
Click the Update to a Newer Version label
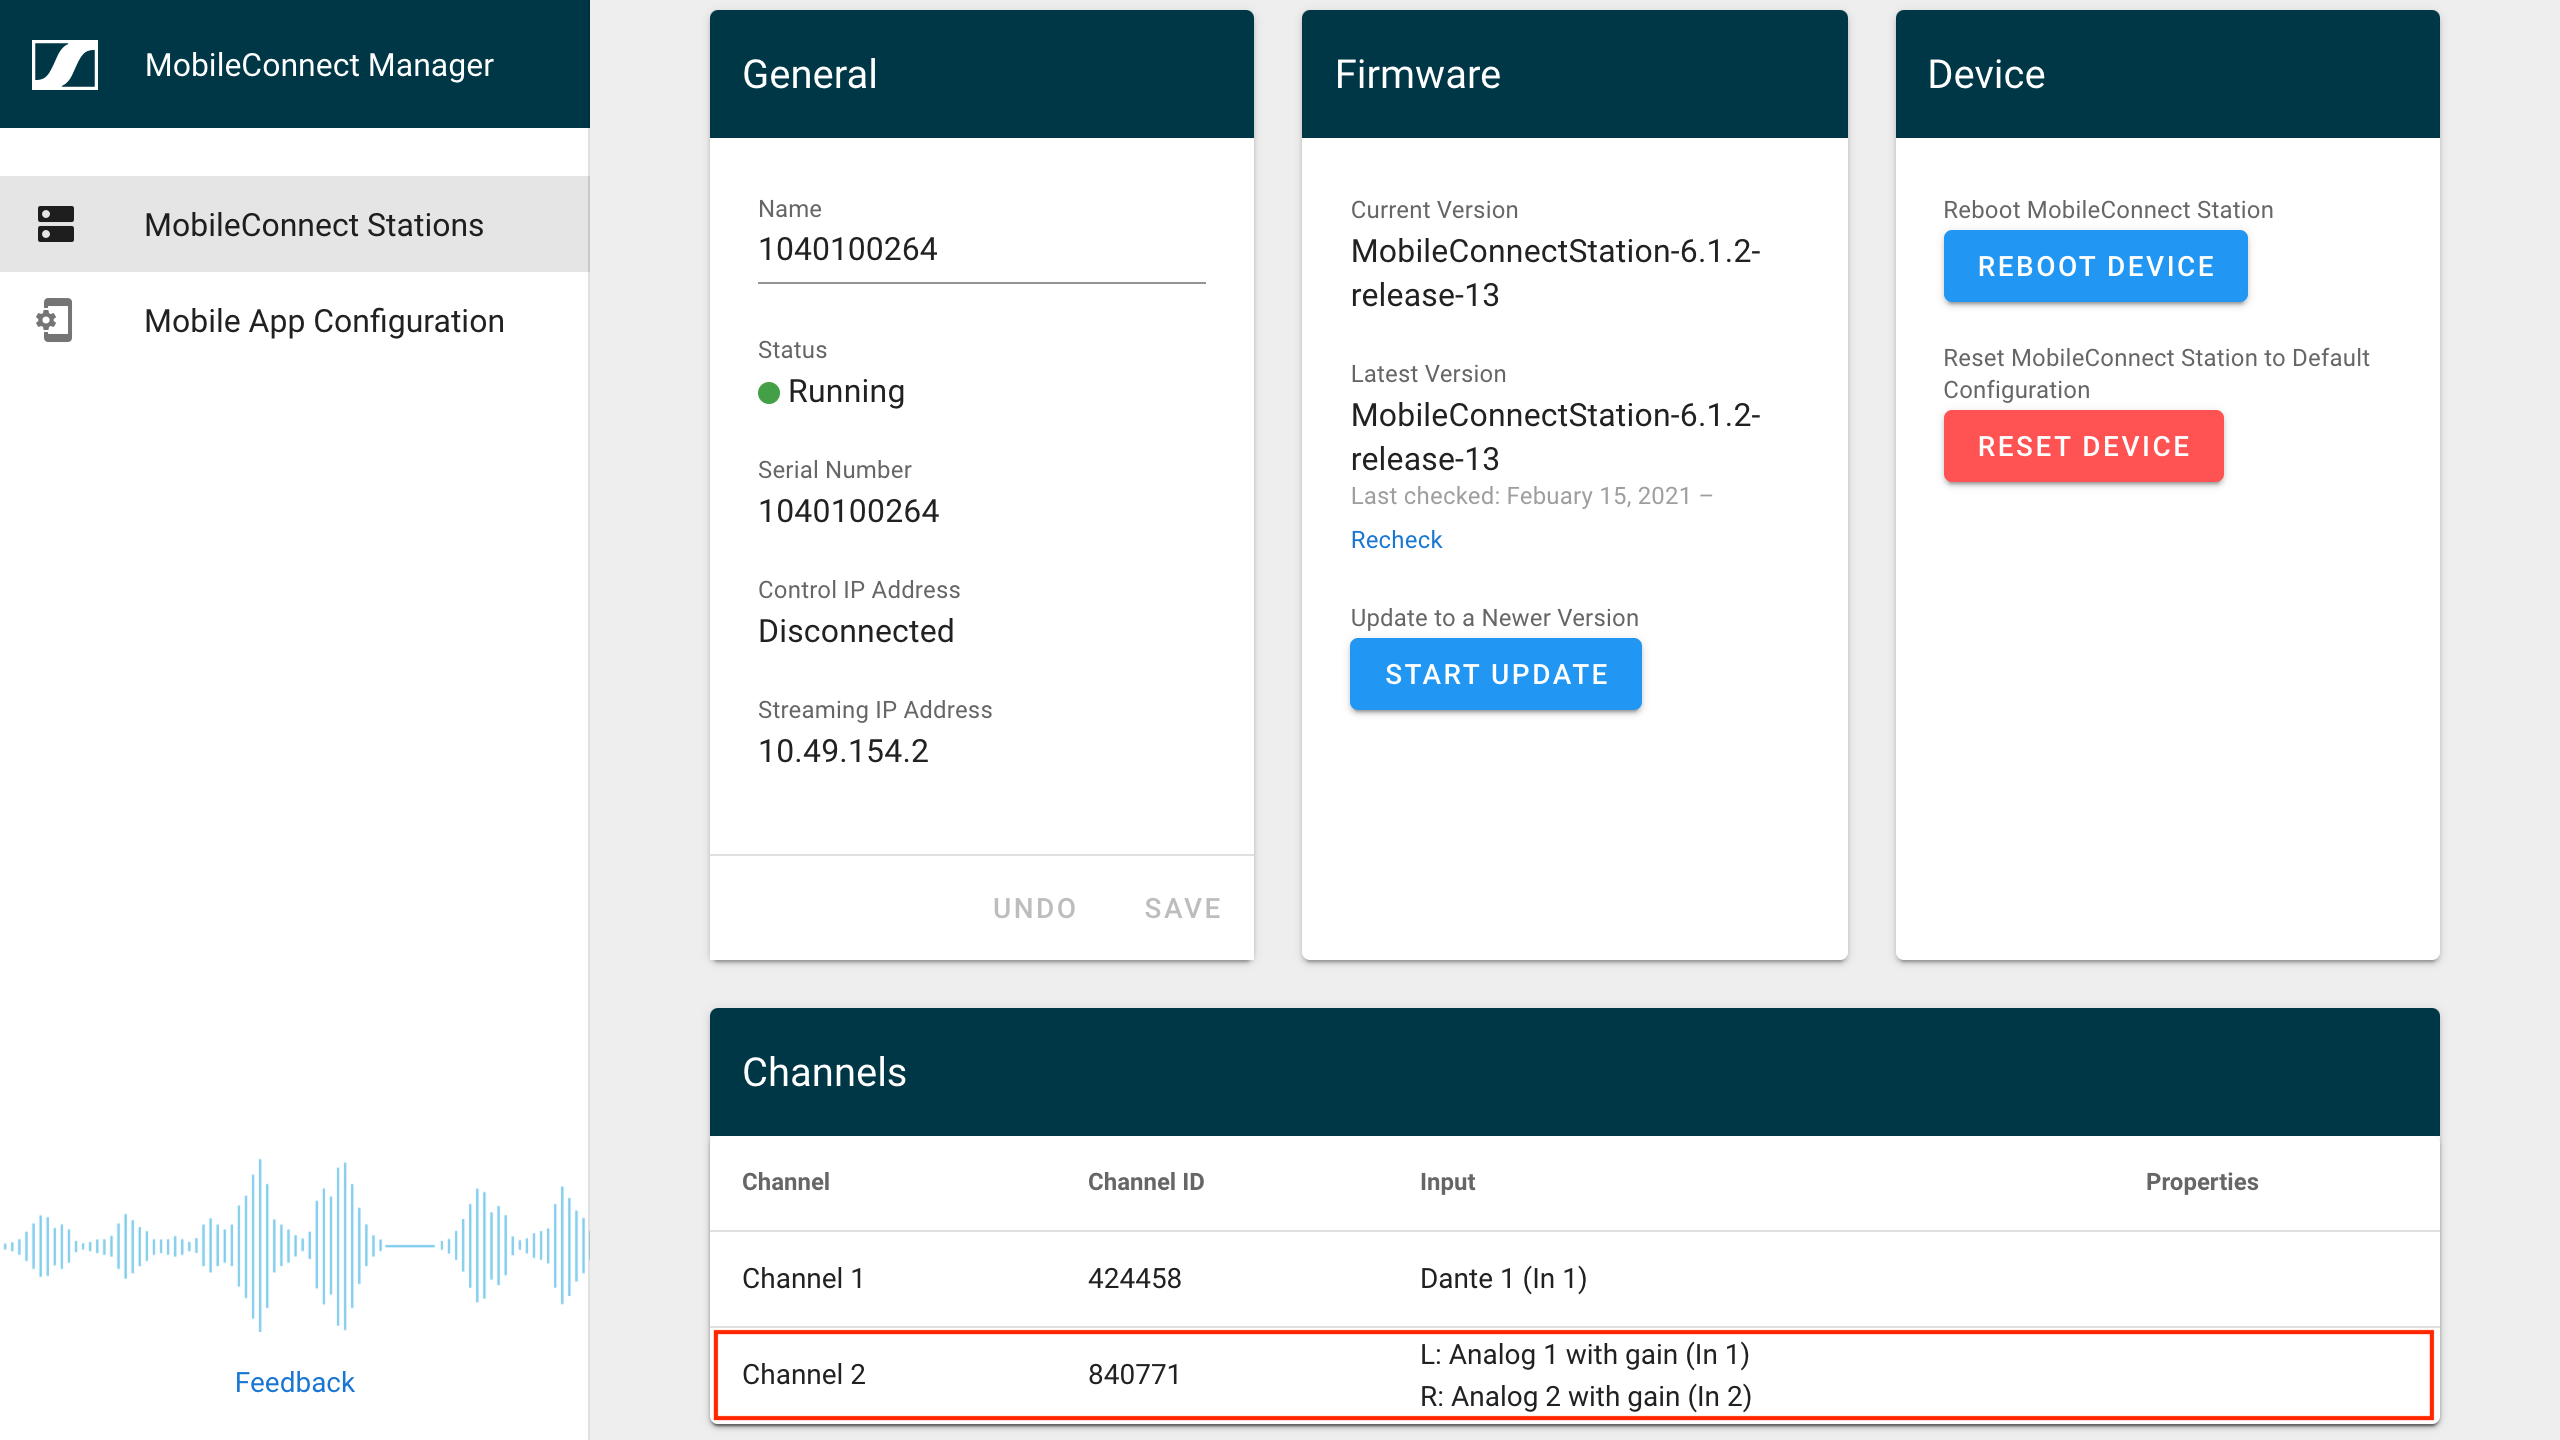click(x=1494, y=618)
